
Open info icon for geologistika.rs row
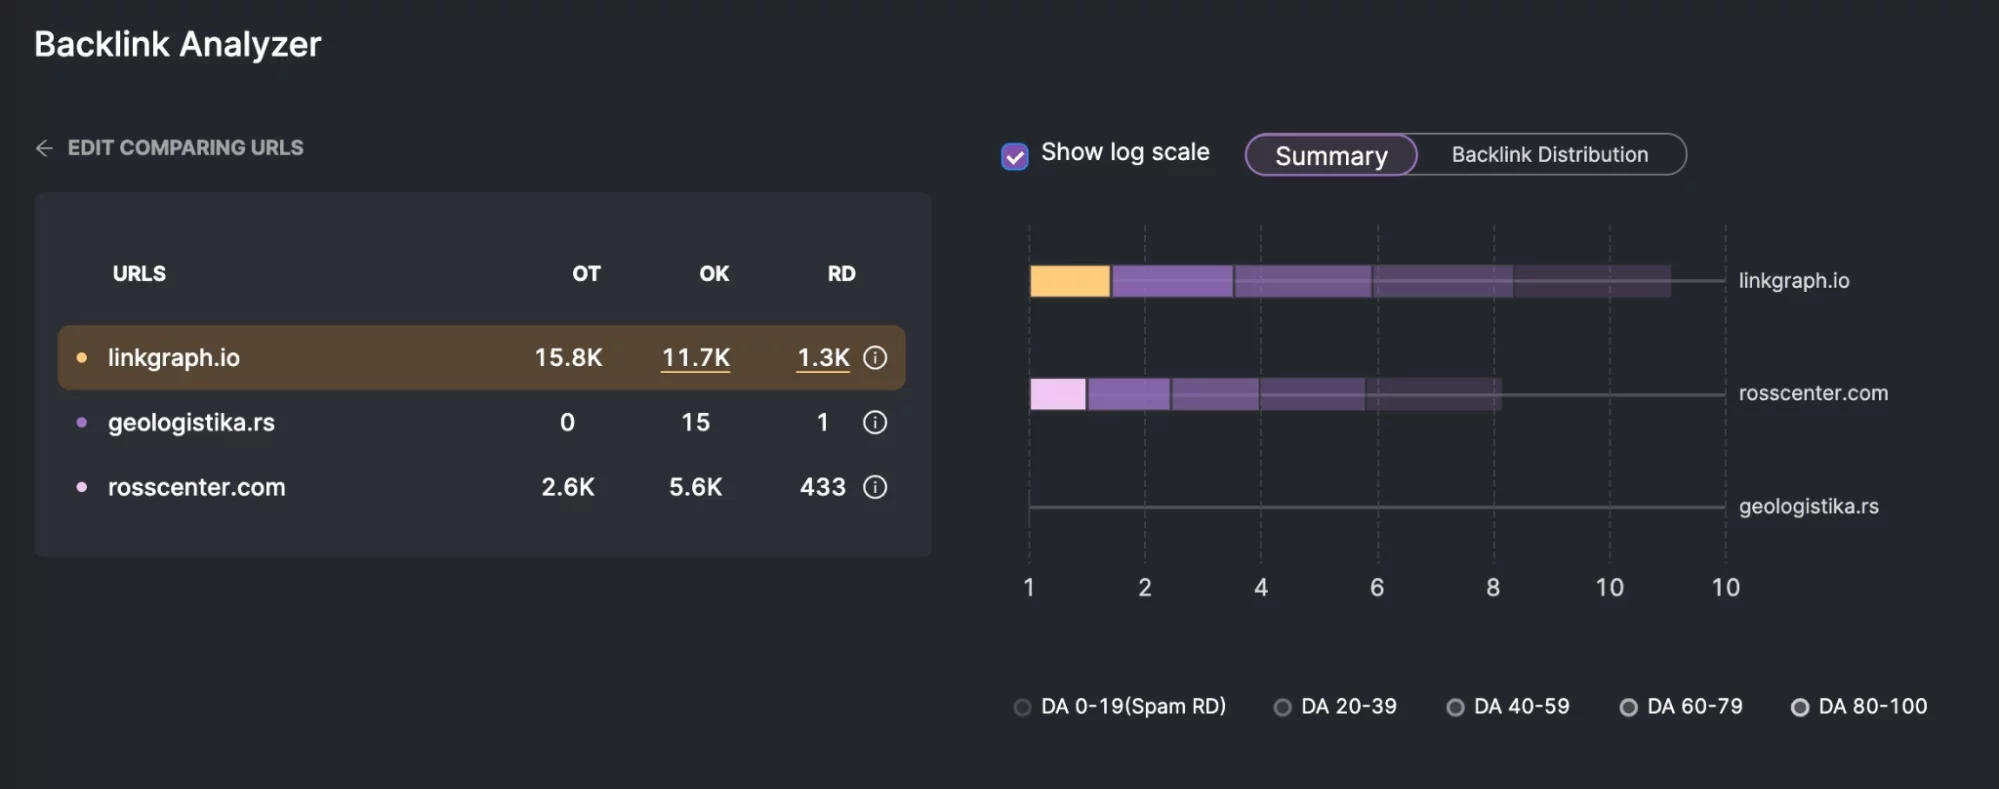coord(875,423)
